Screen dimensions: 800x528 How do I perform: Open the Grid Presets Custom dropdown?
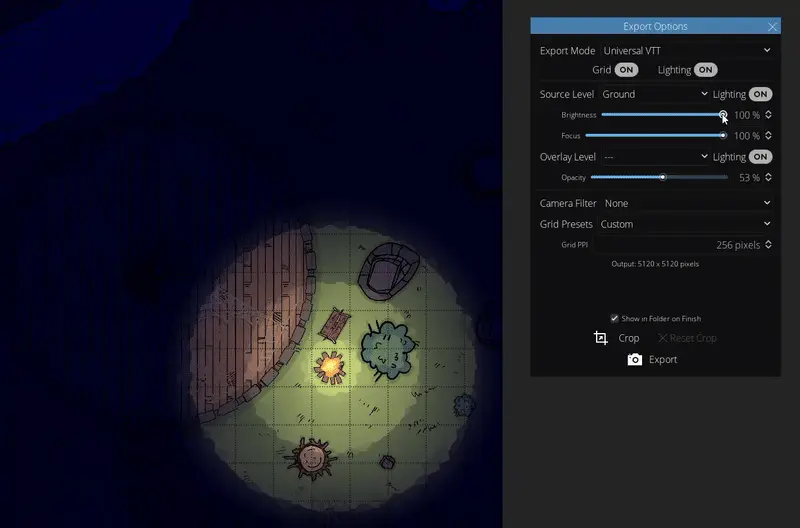(687, 224)
